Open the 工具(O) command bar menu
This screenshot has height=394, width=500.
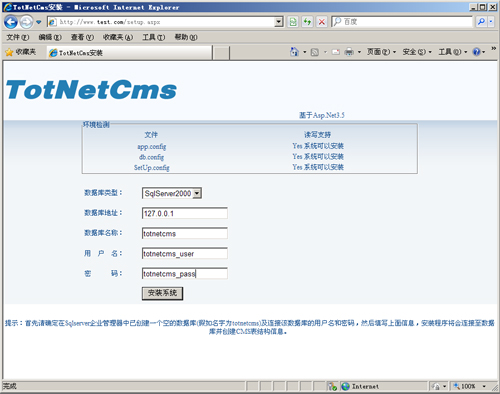[453, 52]
